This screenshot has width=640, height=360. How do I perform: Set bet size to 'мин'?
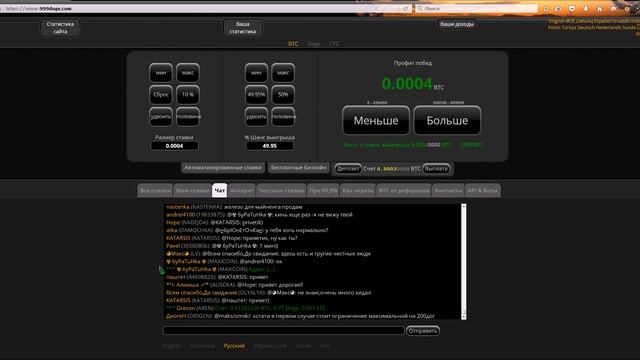(x=161, y=73)
